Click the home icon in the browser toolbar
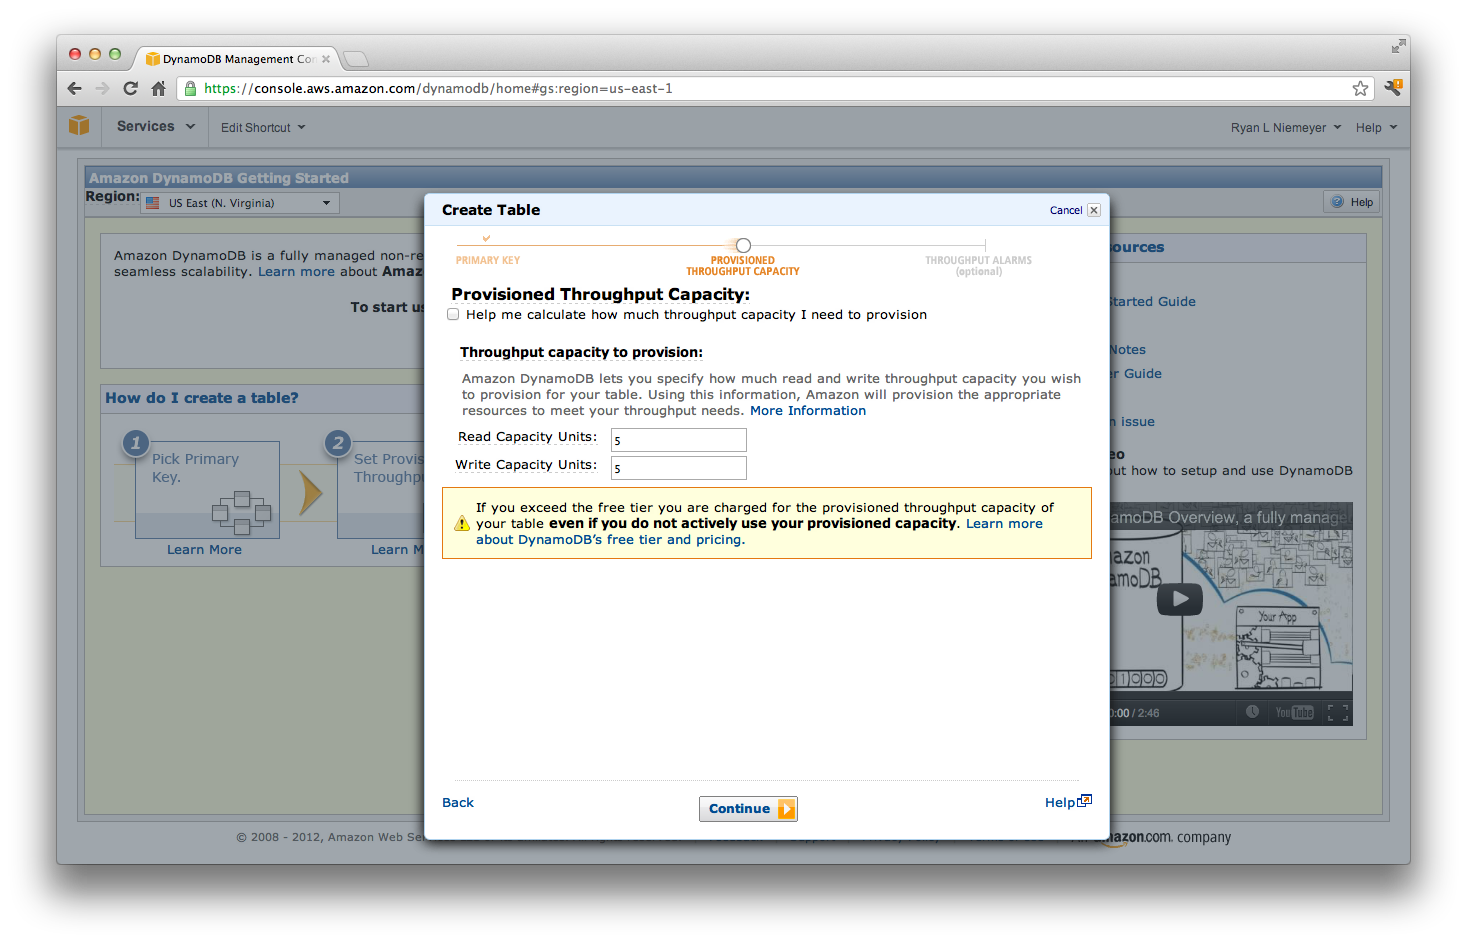 tap(159, 88)
